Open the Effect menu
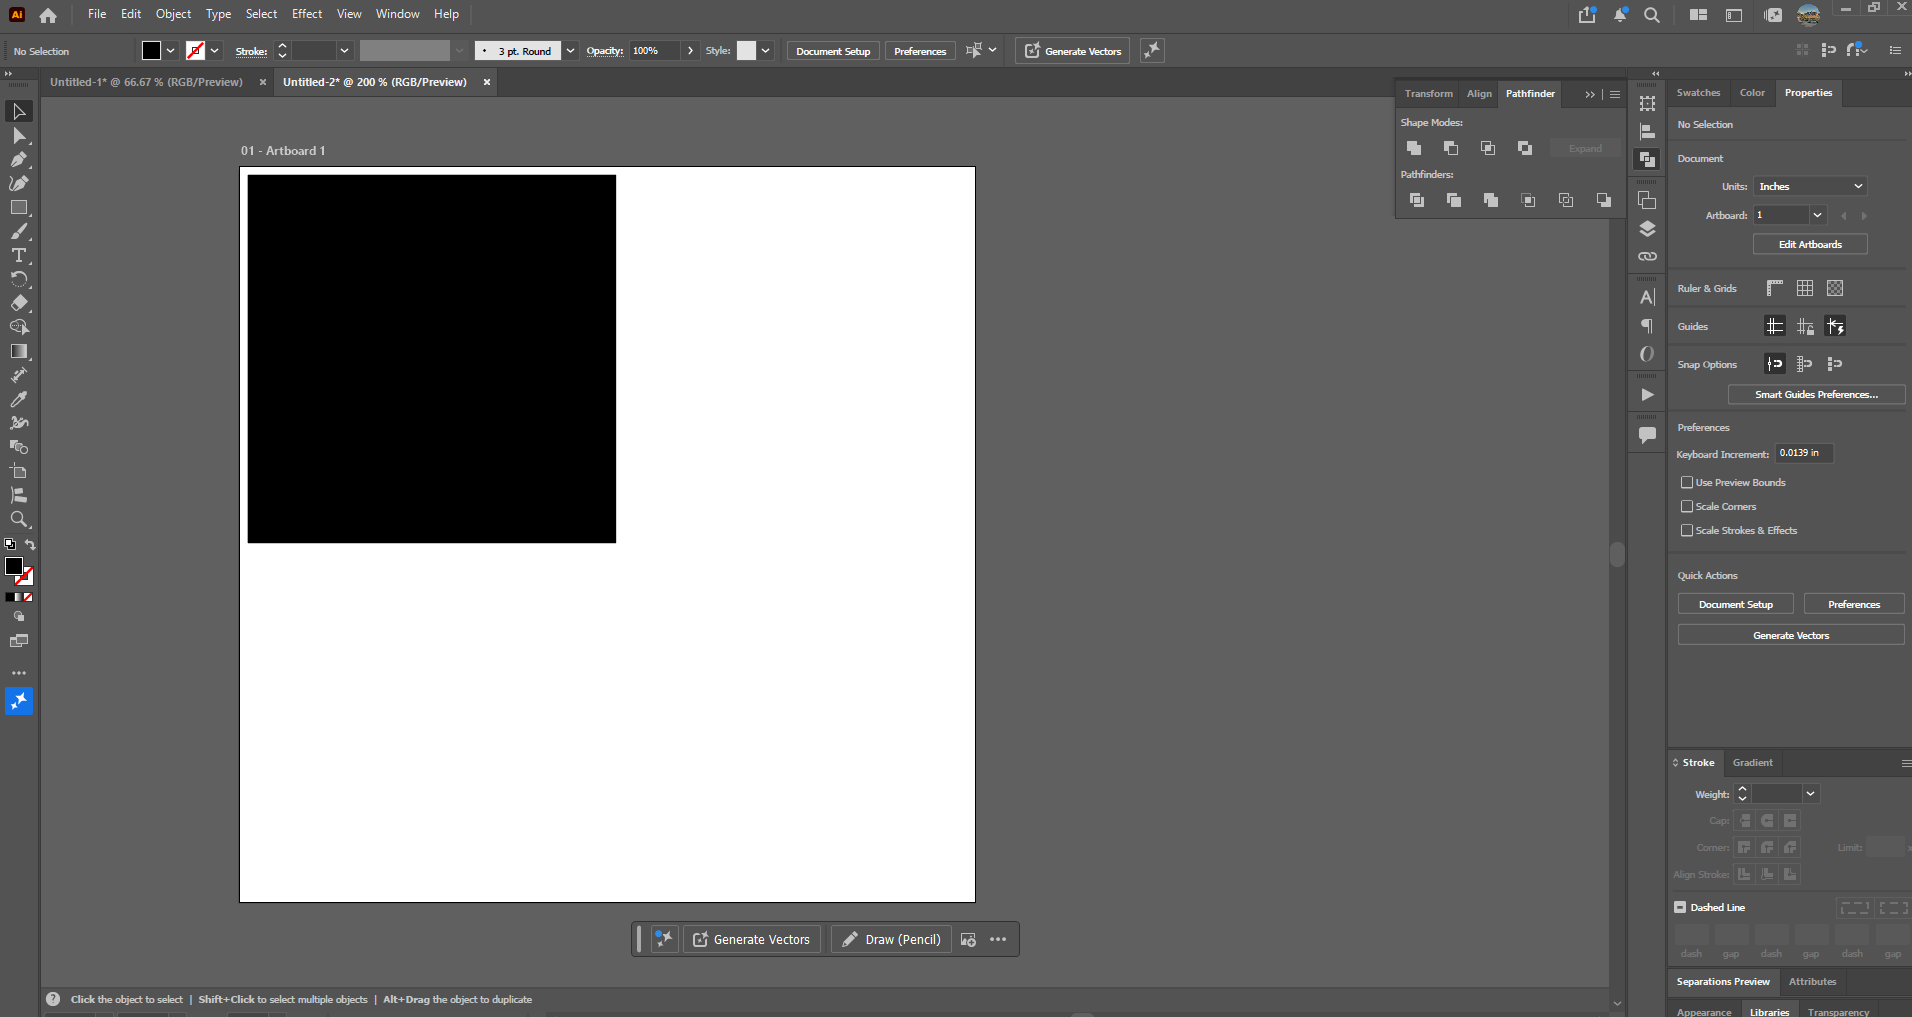1912x1017 pixels. (x=307, y=14)
